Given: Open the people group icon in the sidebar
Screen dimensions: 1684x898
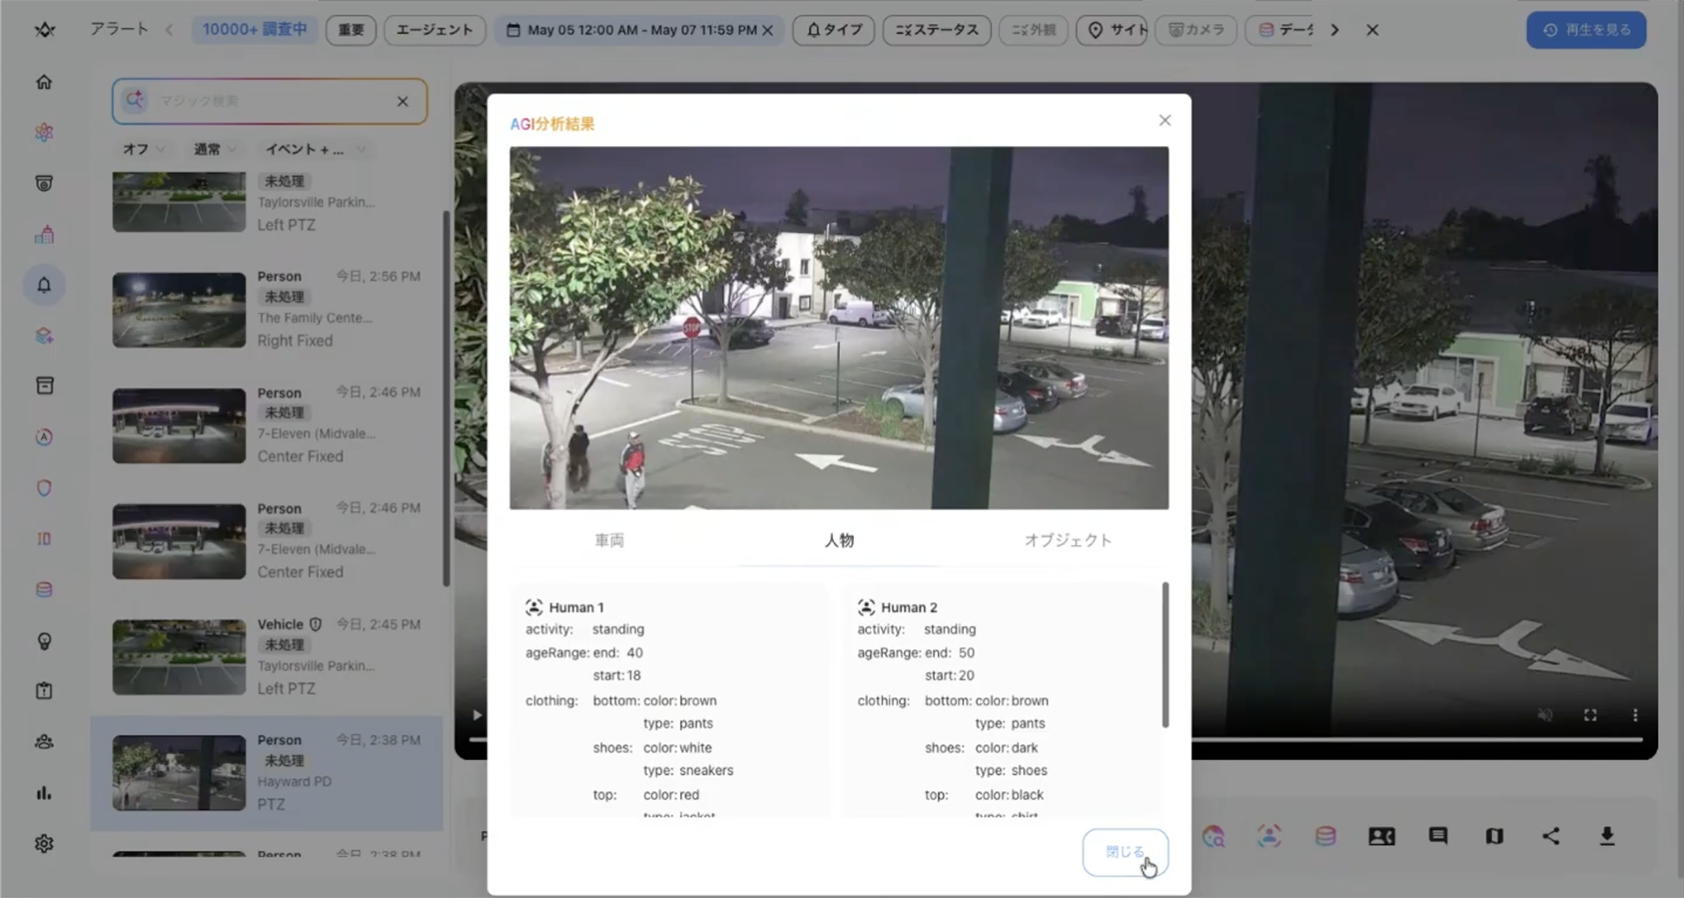Looking at the screenshot, I should 44,742.
